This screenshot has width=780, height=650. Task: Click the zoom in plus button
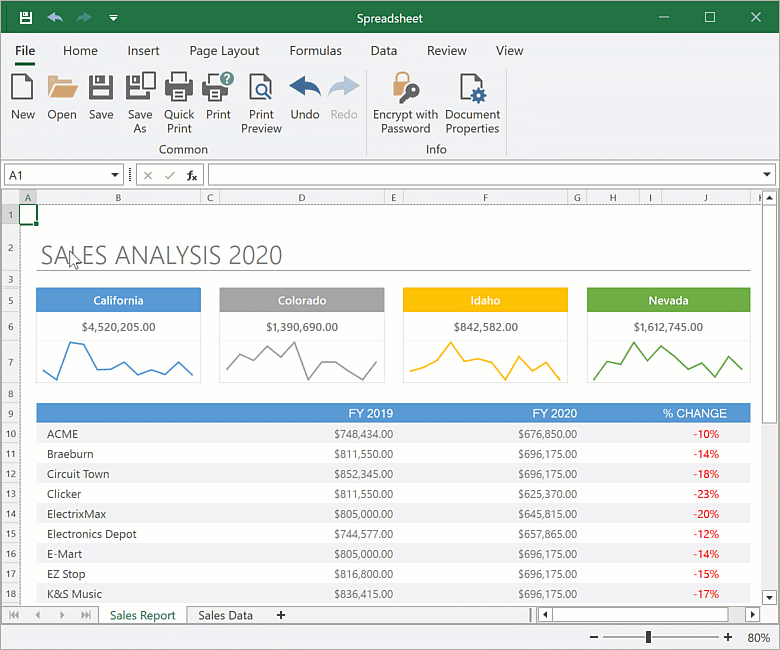[x=727, y=637]
